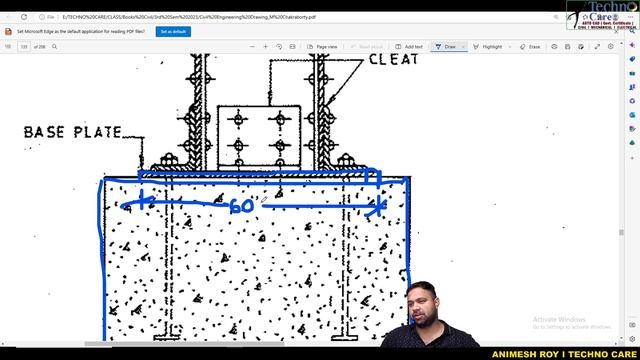This screenshot has height=360, width=640.
Task: Refresh the page in Edge
Action: [24, 17]
